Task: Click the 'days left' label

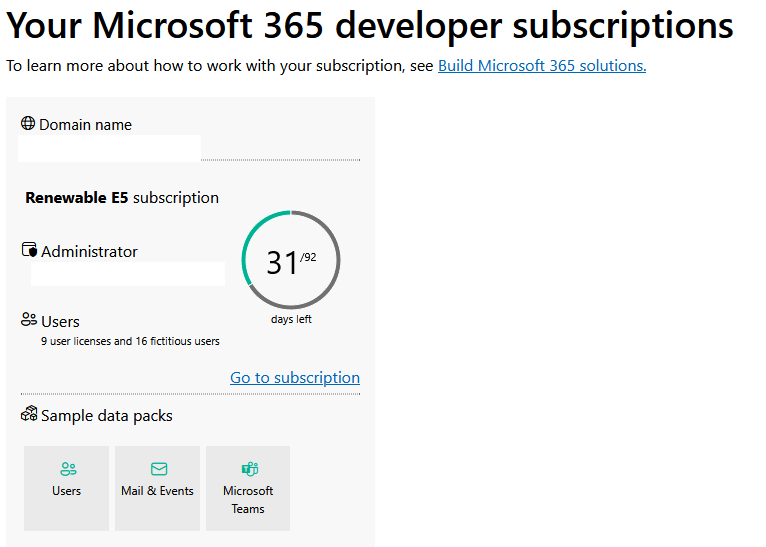Action: 291,319
